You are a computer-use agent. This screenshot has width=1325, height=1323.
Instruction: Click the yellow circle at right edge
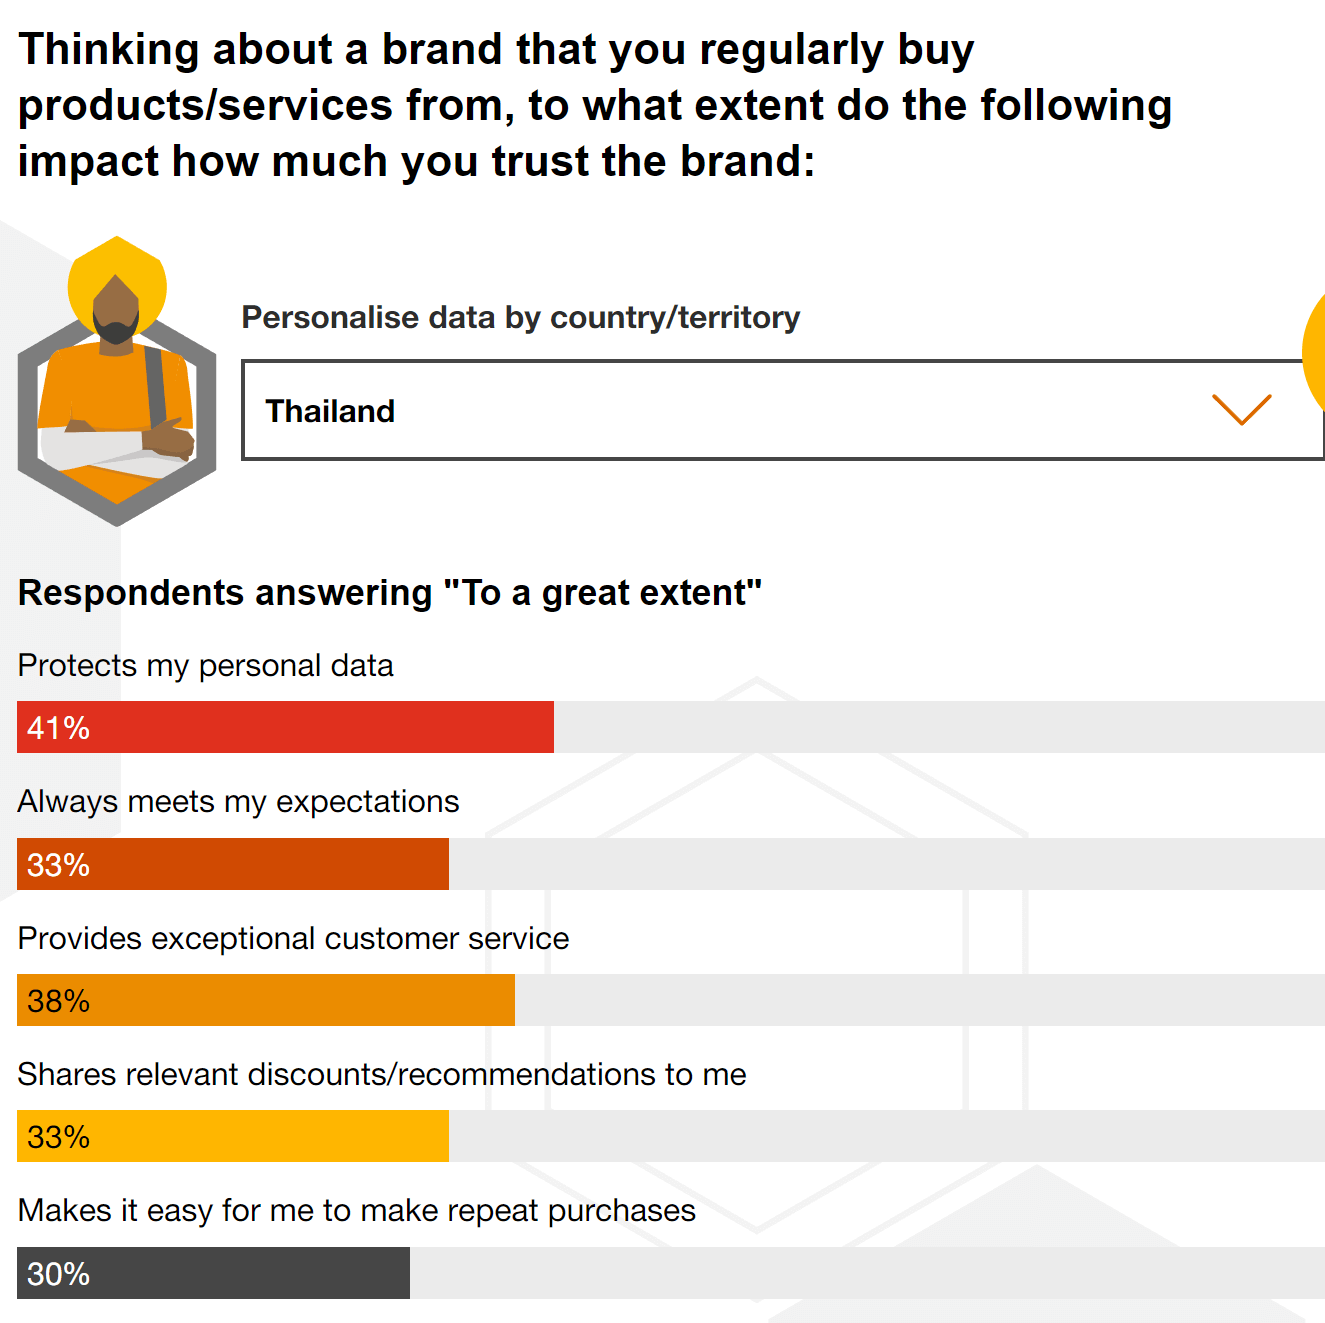pos(1315,352)
